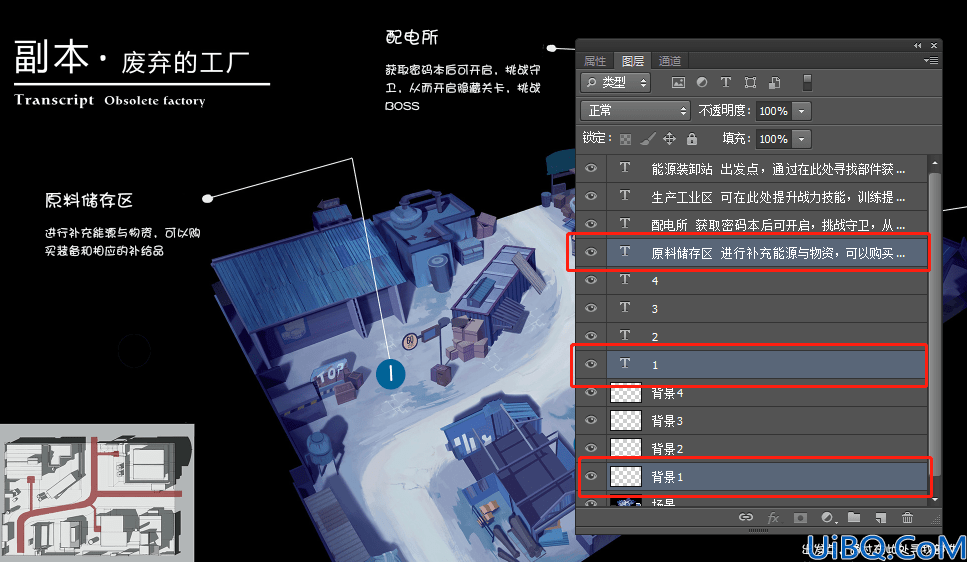Select text layer named 1
The width and height of the screenshot is (967, 562).
point(767,365)
